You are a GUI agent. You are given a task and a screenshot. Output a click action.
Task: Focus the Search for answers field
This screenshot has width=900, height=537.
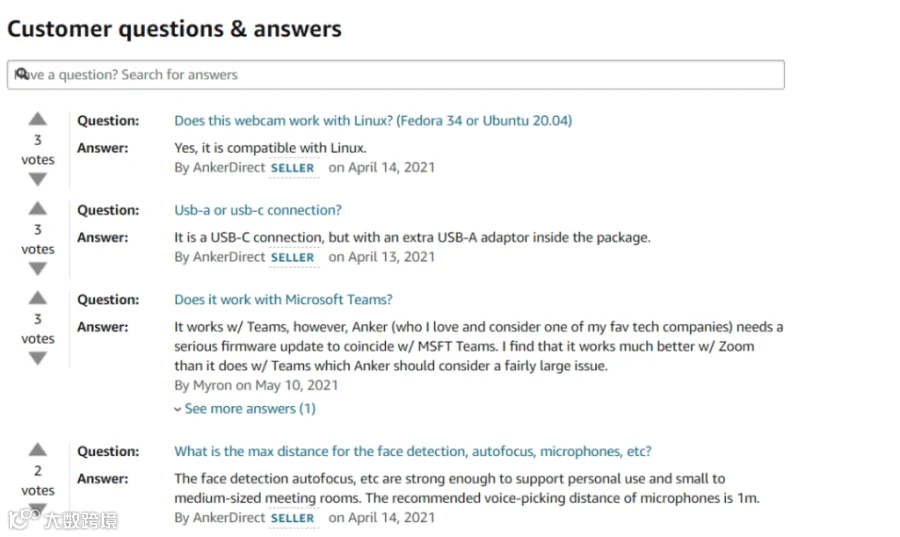coord(395,75)
